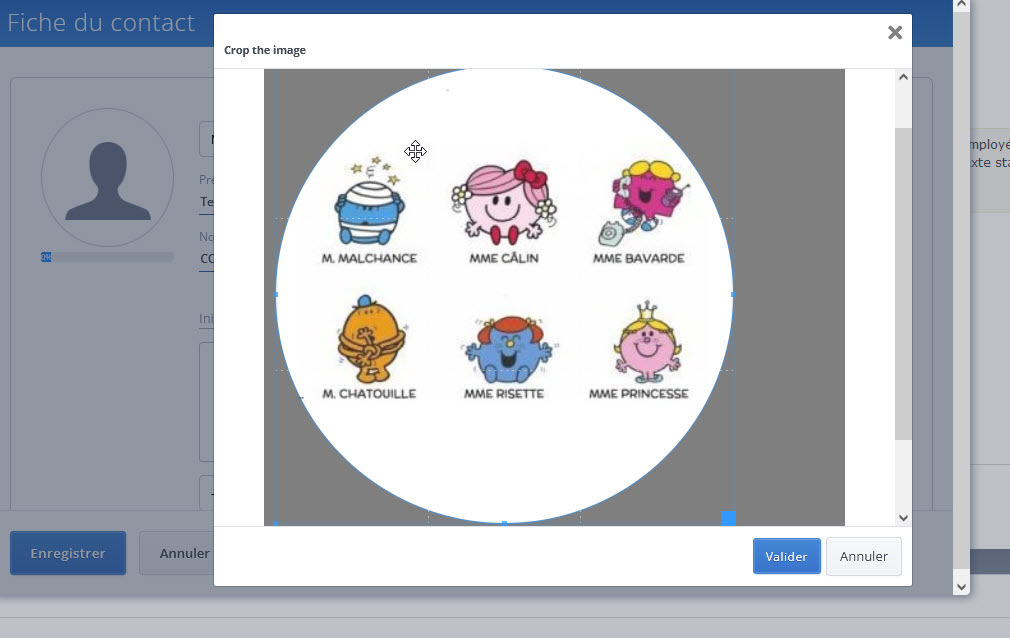Click the "MME RISETTE" label
Screen dimensions: 1010x638
coord(504,393)
